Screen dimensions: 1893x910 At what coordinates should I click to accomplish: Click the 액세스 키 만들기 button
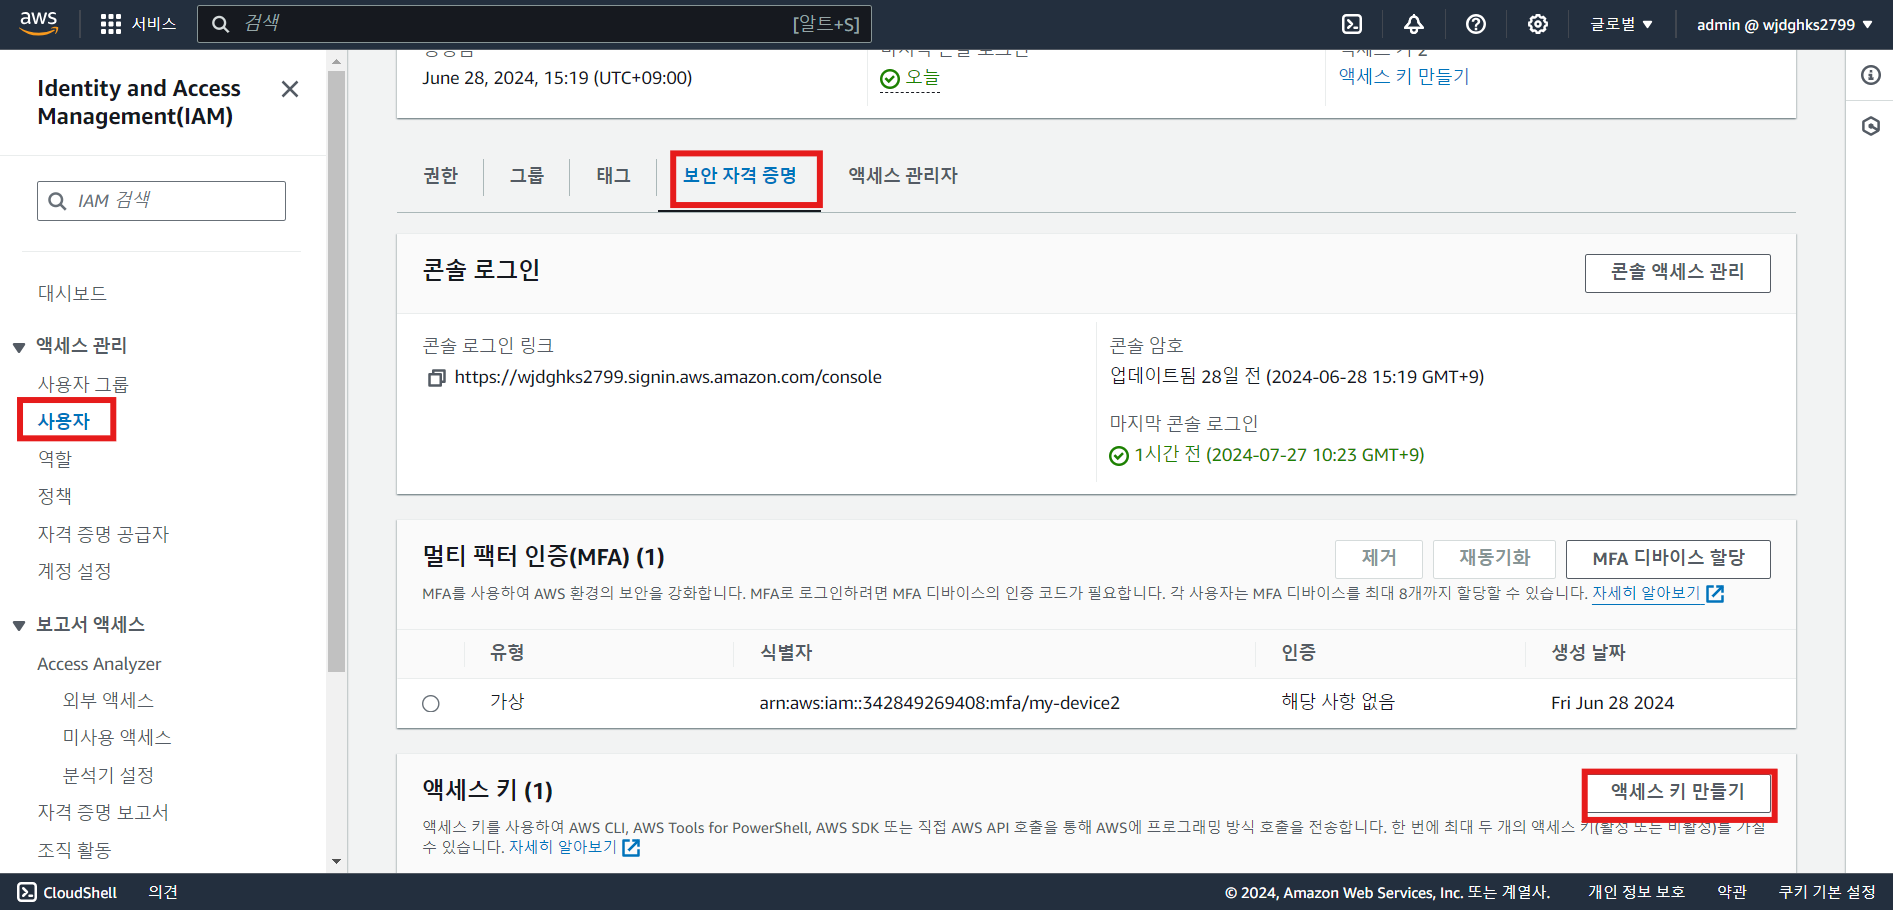1677,792
